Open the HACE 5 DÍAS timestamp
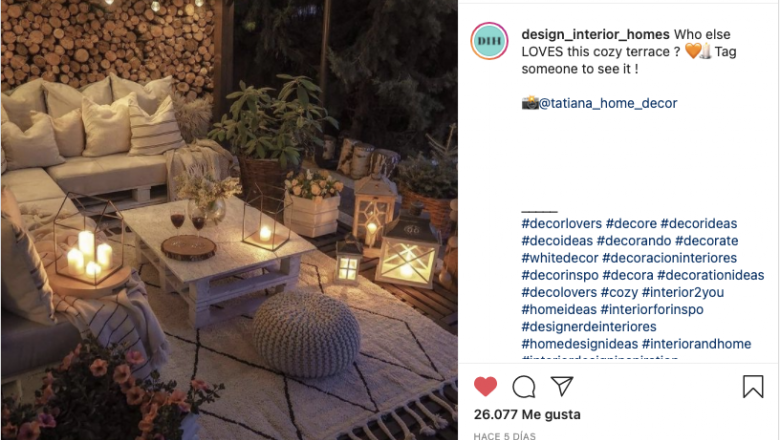780x440 pixels. click(x=504, y=436)
